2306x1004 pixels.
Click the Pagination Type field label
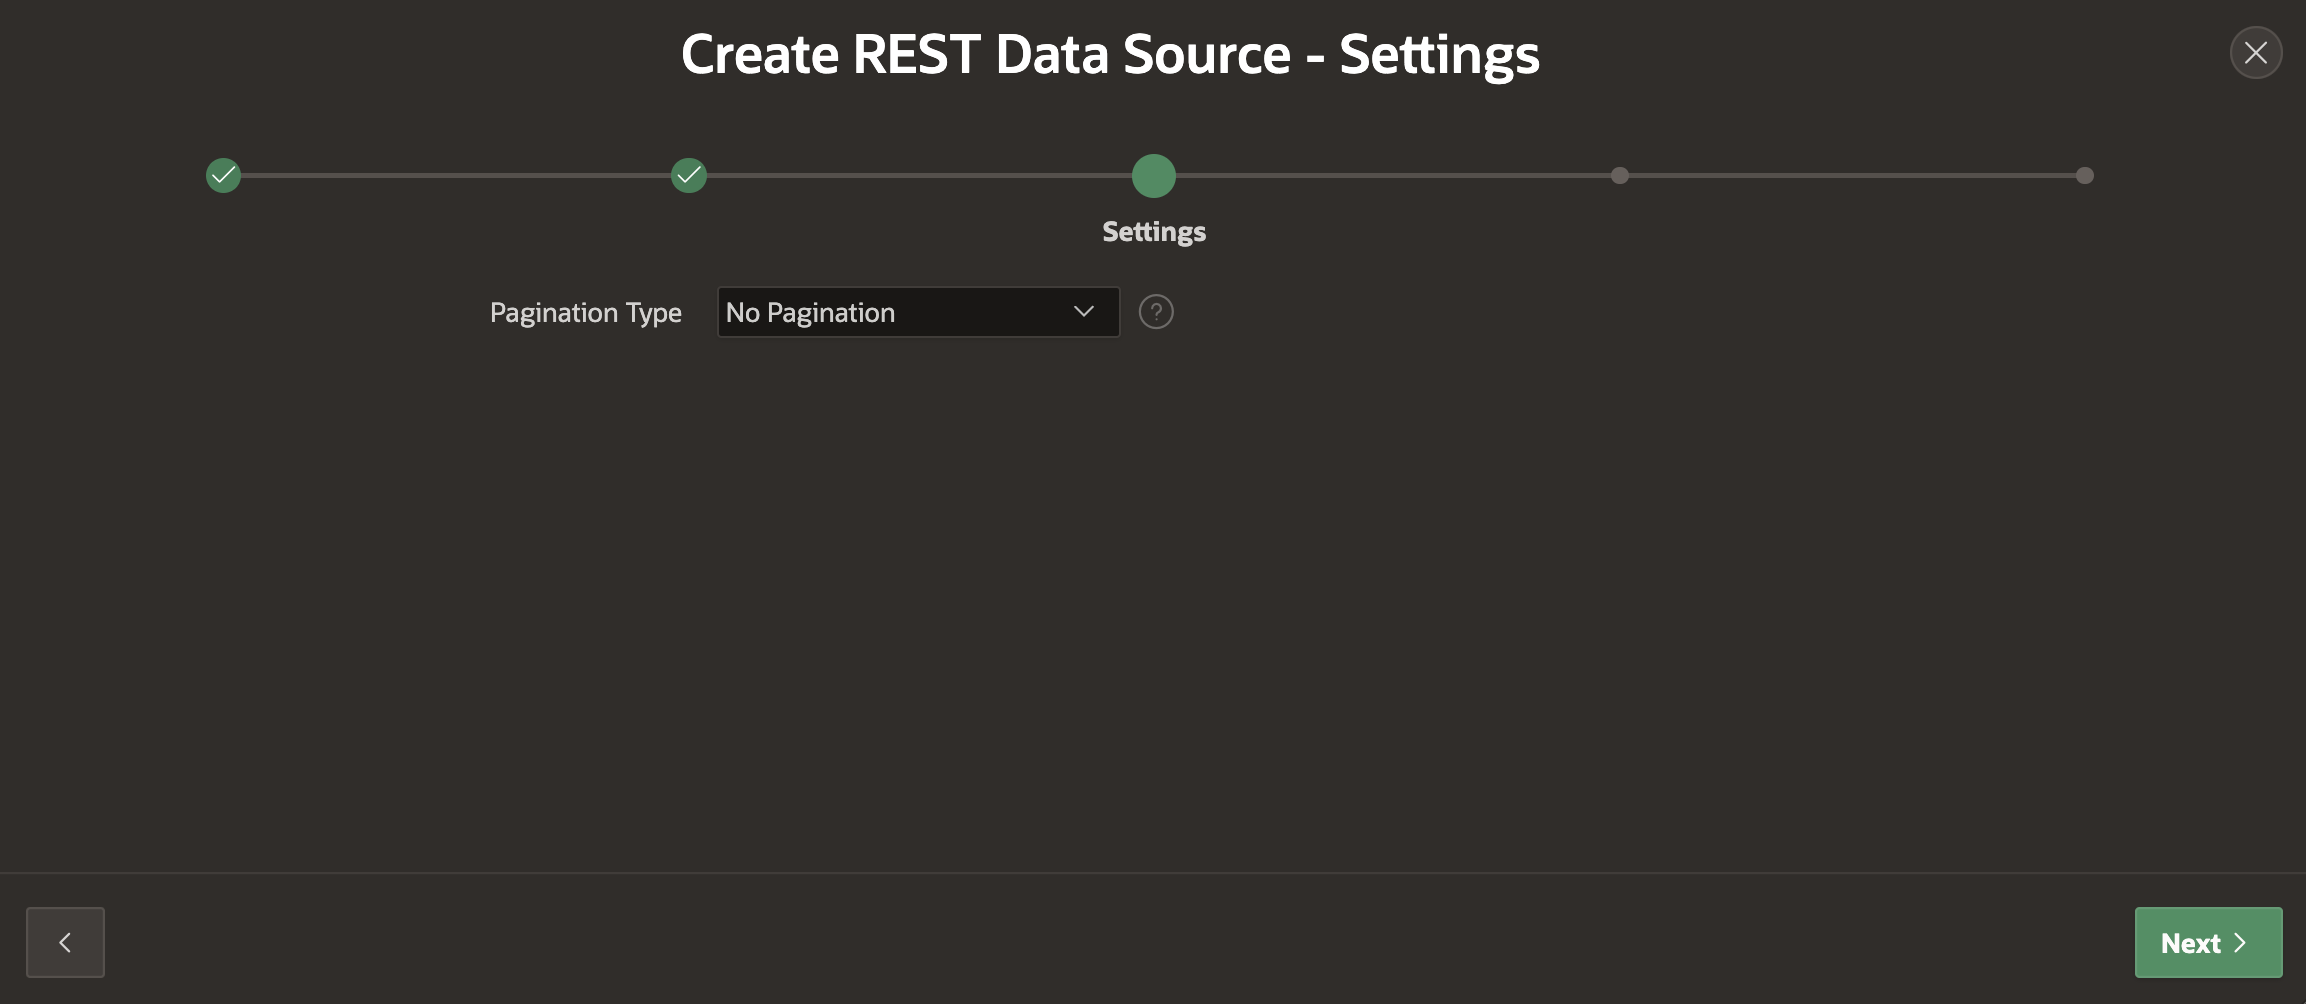click(x=585, y=313)
